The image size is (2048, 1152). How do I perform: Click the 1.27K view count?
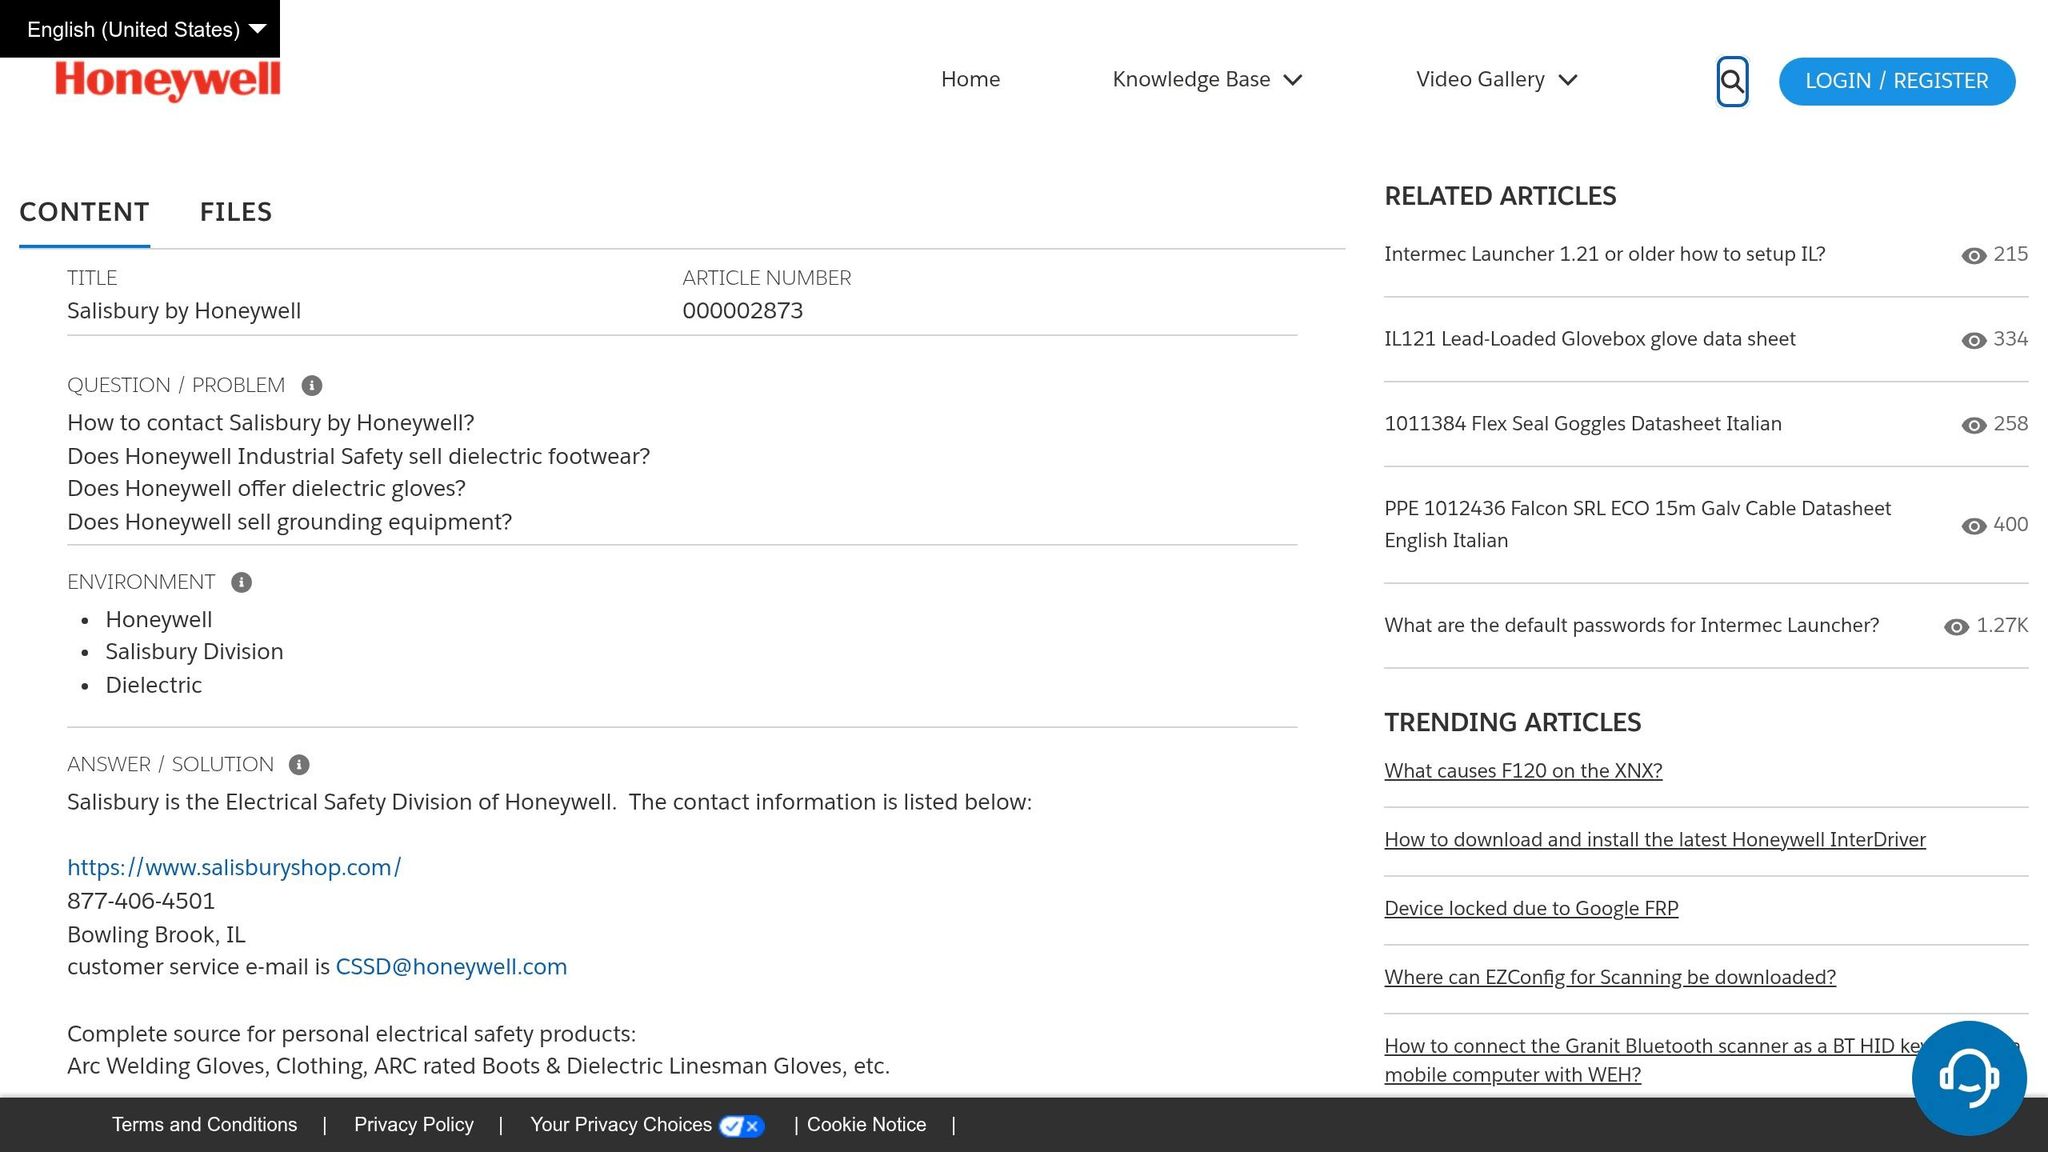click(2002, 625)
